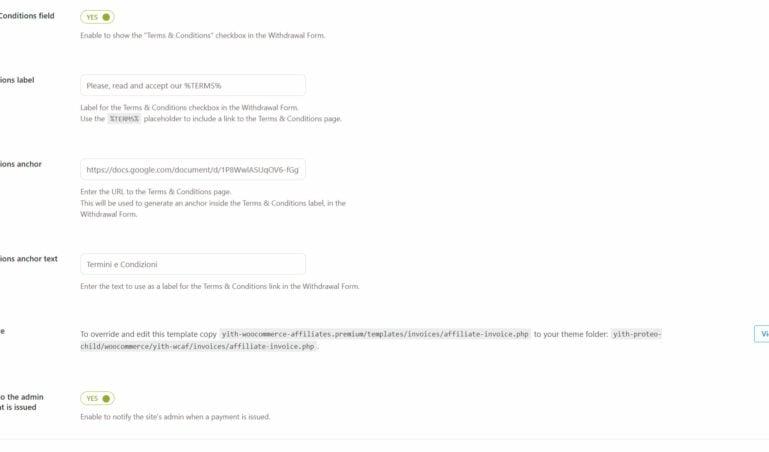Click the partially visible View button
Image resolution: width=769 pixels, height=452 pixels.
click(x=762, y=334)
